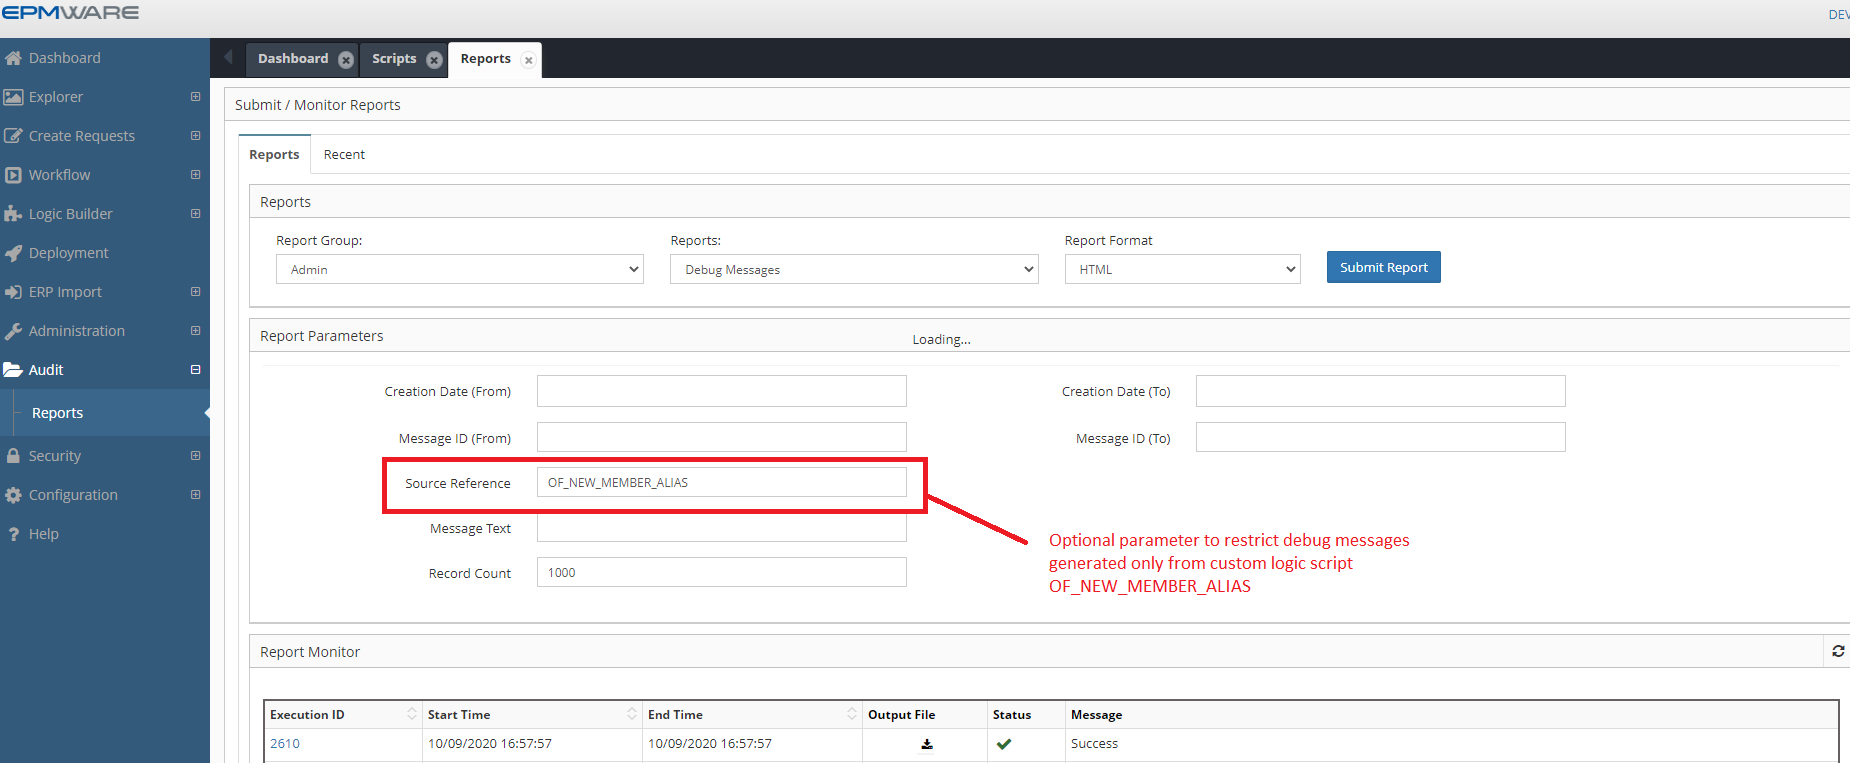
Task: Switch to the Scripts tab
Action: [x=394, y=59]
